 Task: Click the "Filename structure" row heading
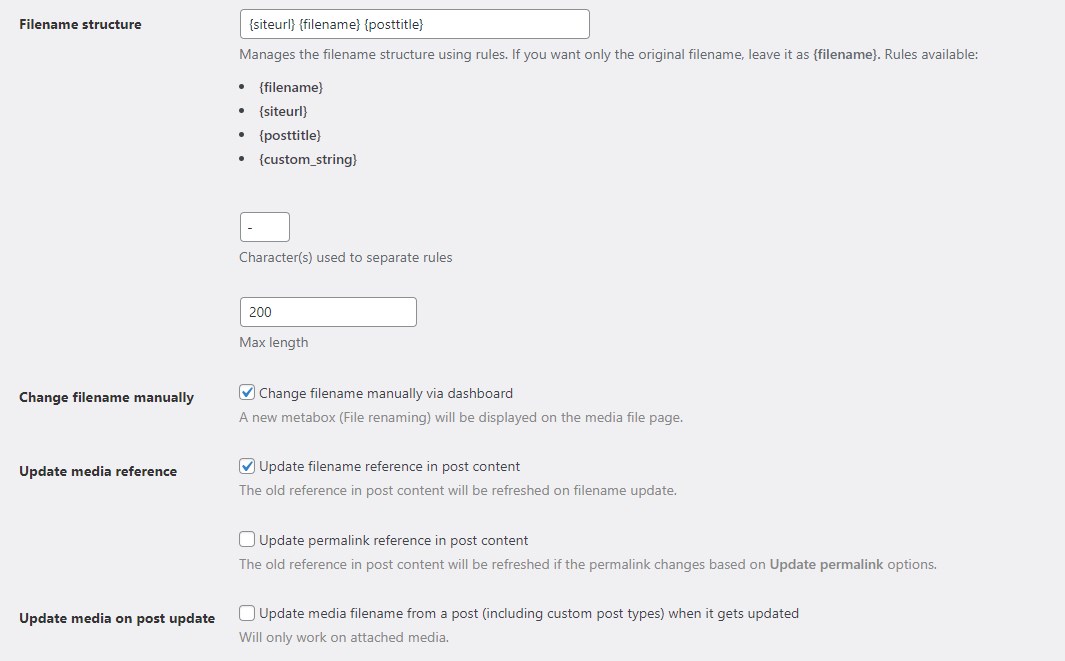coord(80,24)
